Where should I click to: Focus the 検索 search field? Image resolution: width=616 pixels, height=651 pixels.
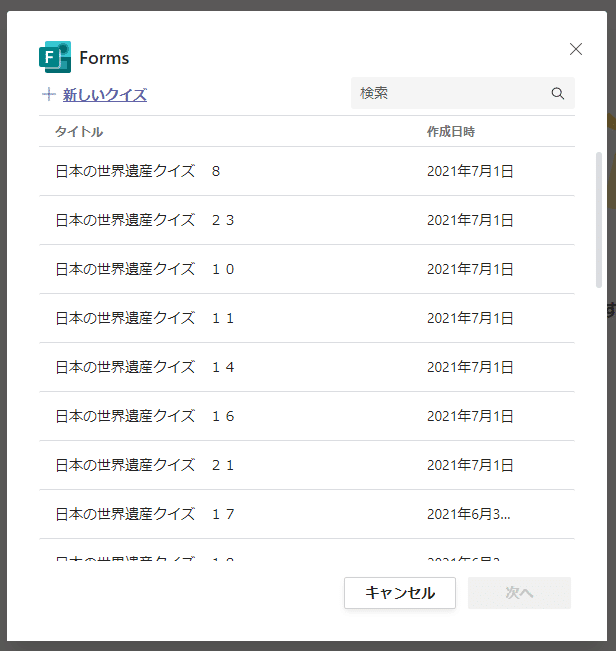click(x=462, y=93)
